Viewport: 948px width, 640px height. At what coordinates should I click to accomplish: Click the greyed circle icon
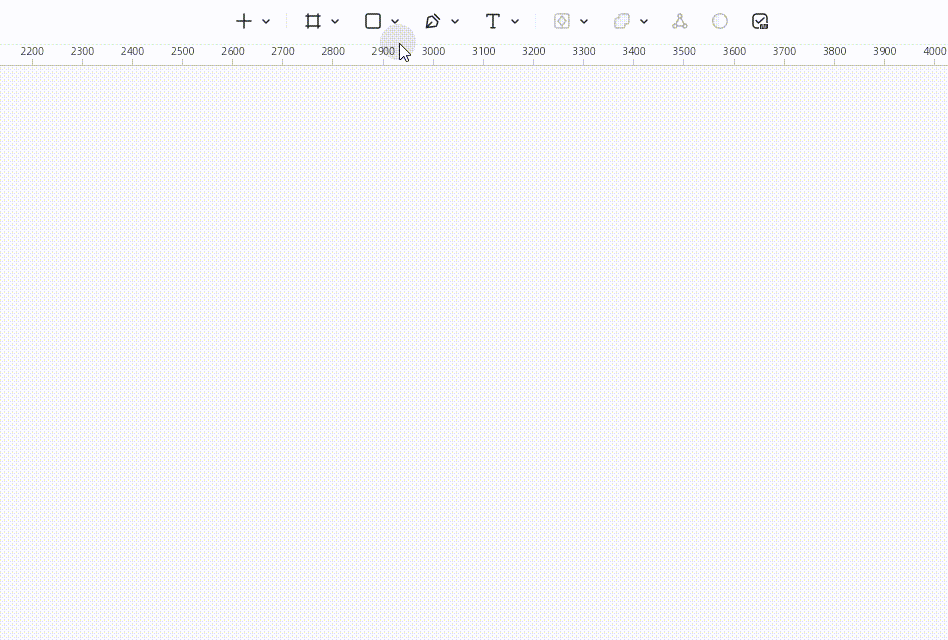(719, 21)
